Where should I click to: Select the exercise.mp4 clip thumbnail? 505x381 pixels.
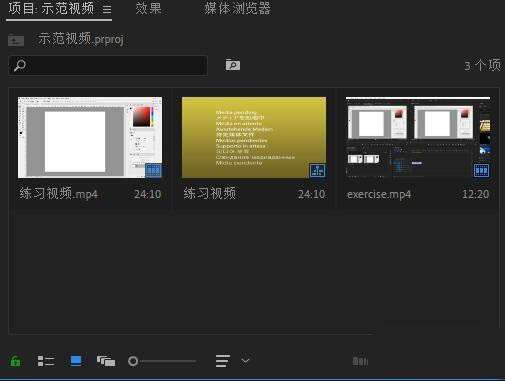coord(418,137)
